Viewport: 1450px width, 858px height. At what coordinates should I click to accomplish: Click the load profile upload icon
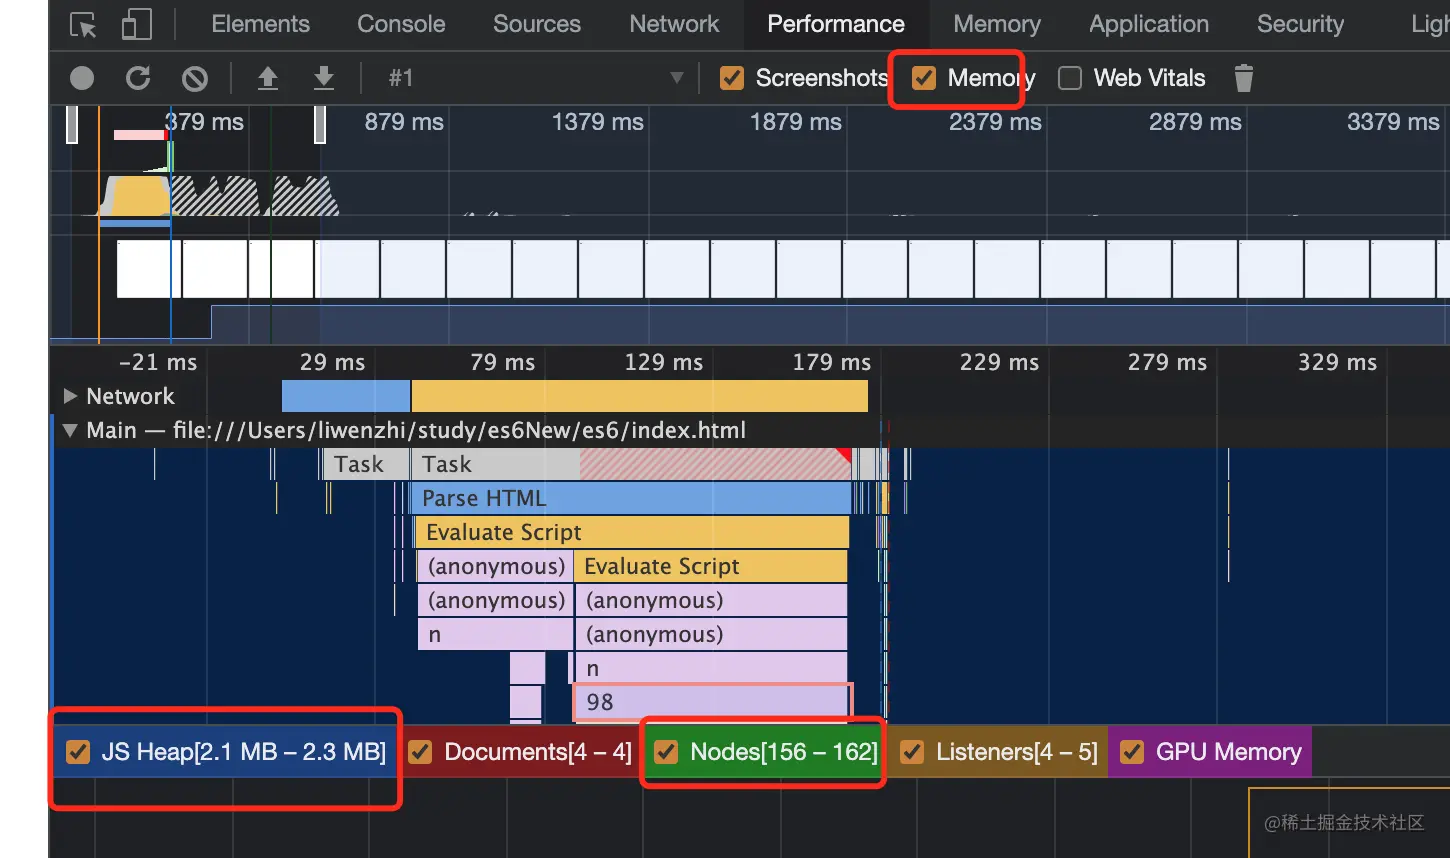tap(268, 78)
